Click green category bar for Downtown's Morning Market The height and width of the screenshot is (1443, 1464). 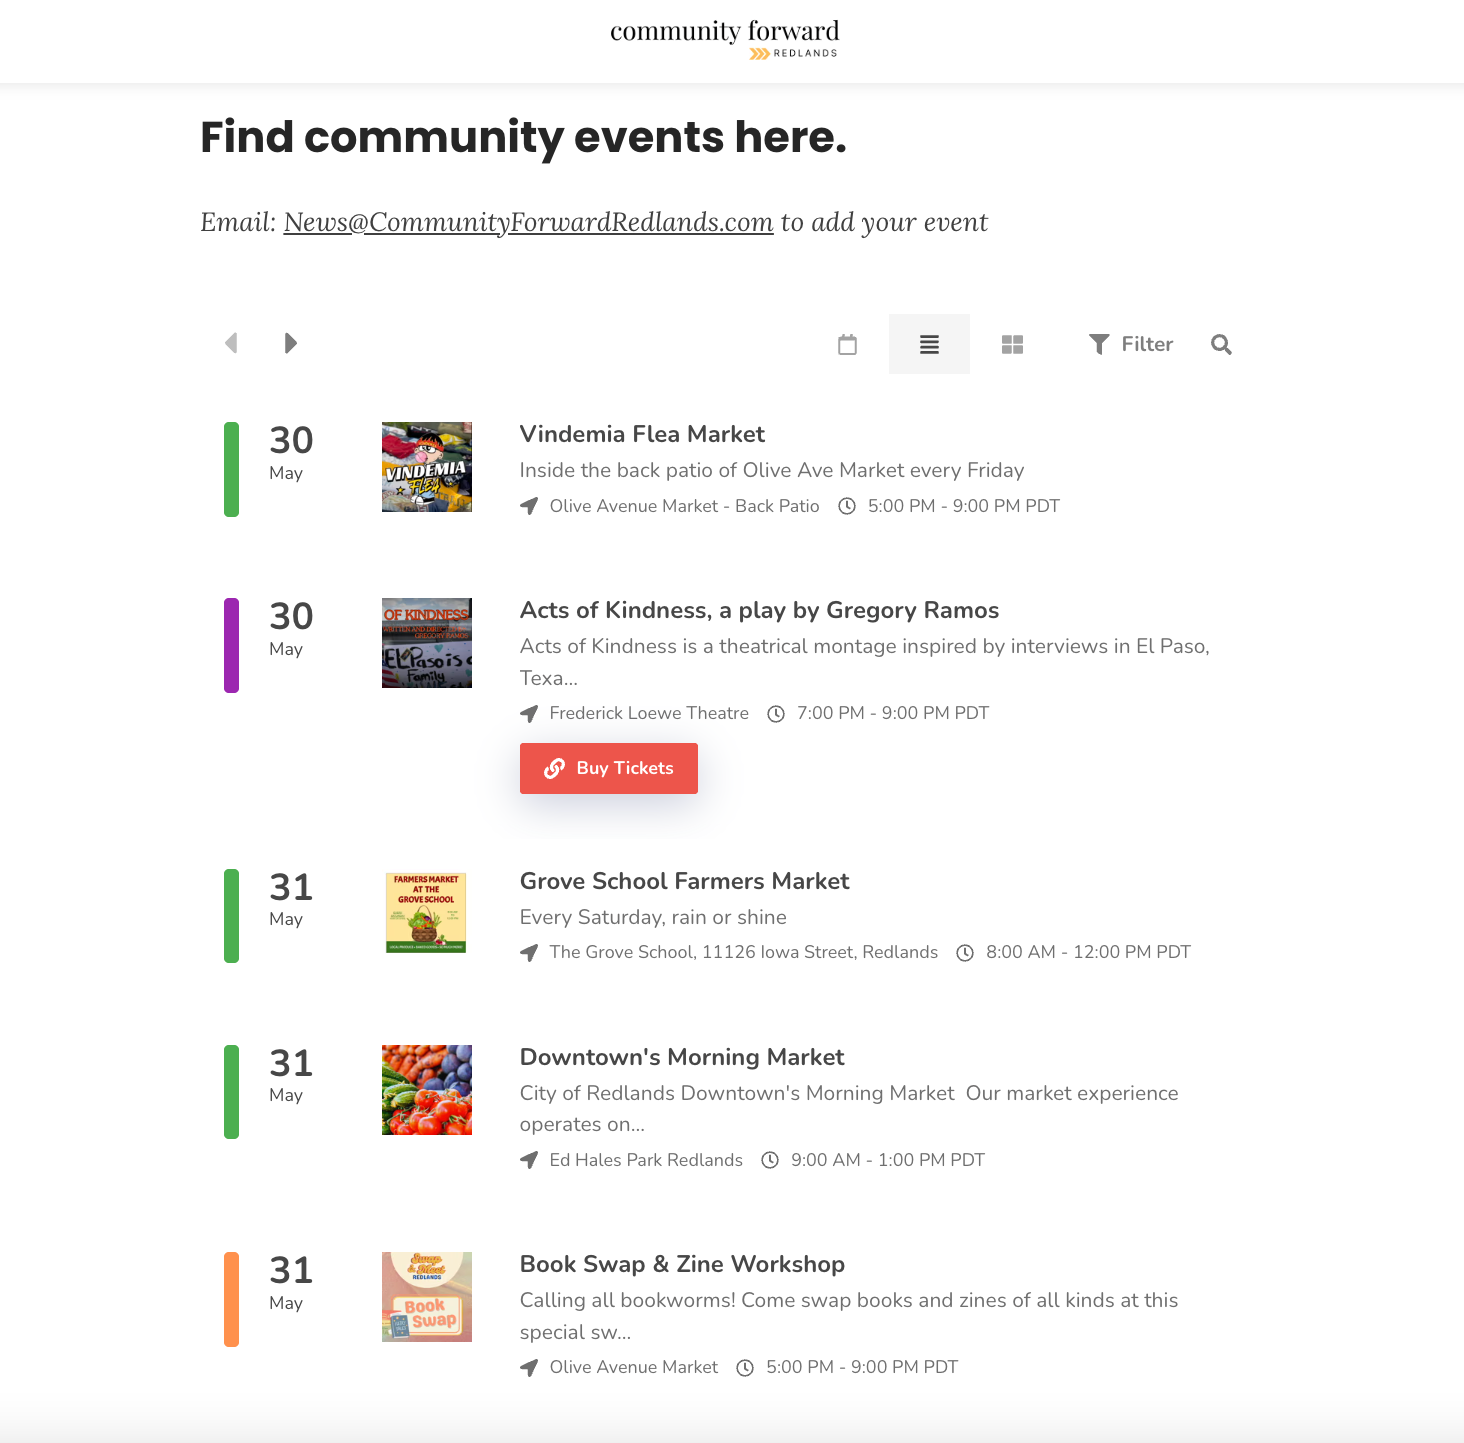pyautogui.click(x=231, y=1092)
